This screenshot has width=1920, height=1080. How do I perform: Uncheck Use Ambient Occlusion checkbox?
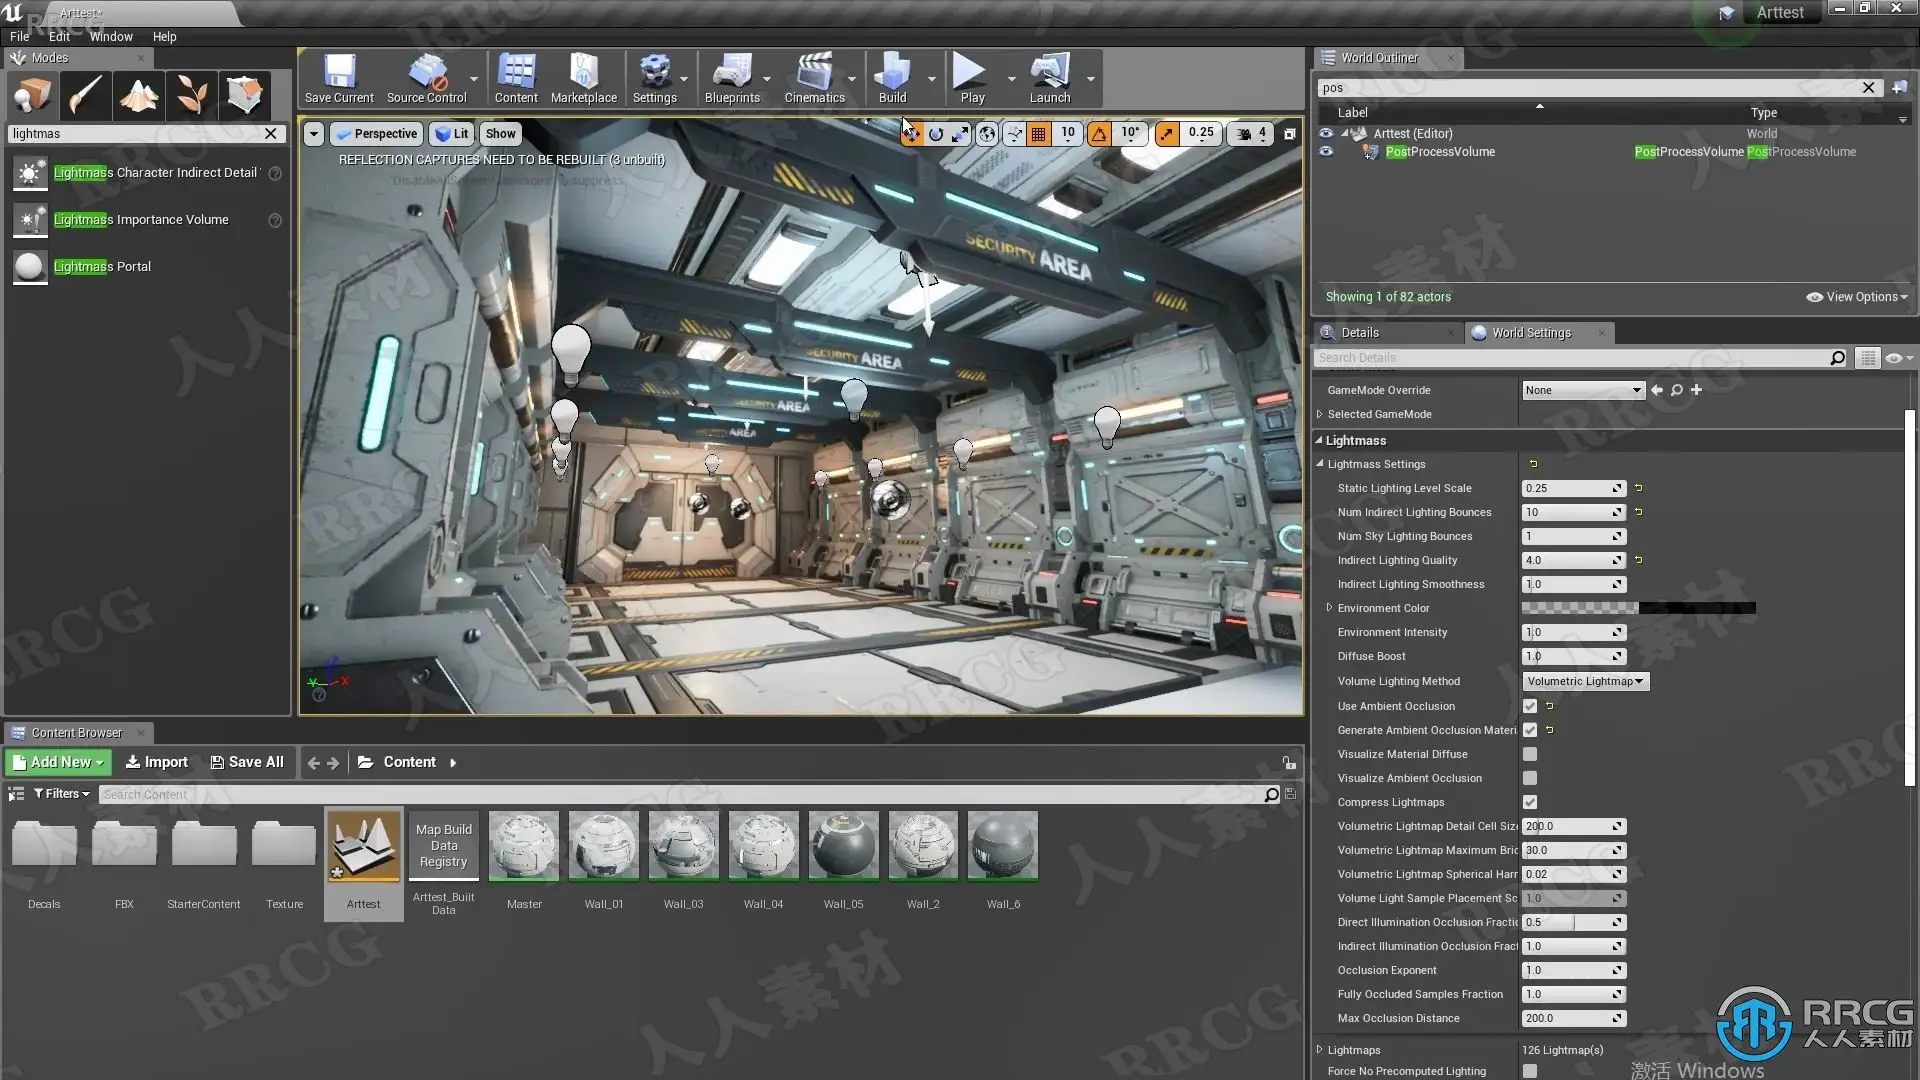[1530, 706]
